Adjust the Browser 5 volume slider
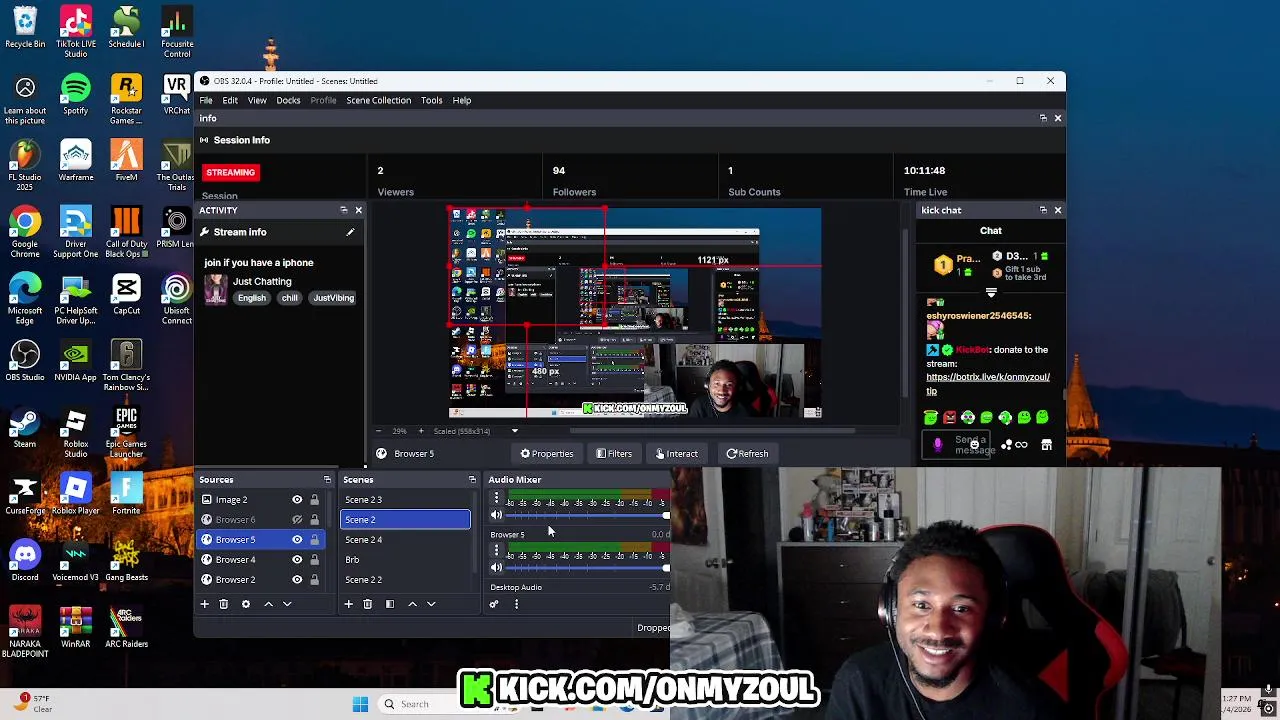1280x720 pixels. tap(588, 568)
